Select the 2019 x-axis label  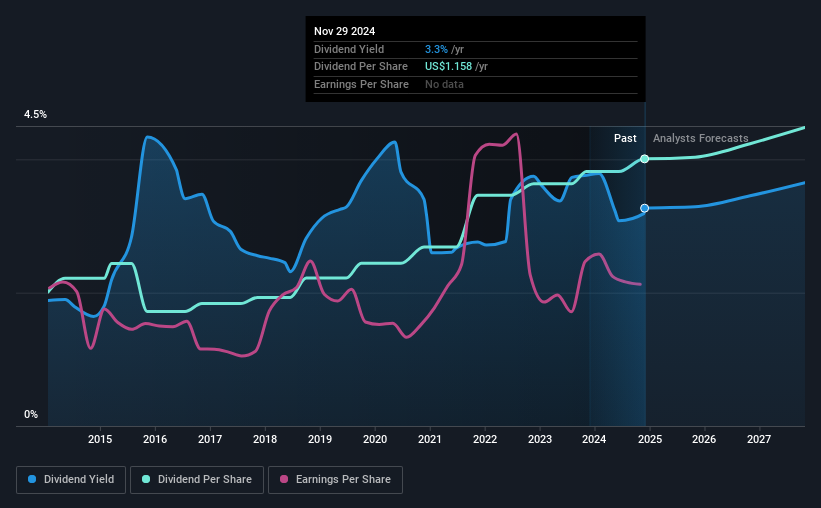click(320, 439)
